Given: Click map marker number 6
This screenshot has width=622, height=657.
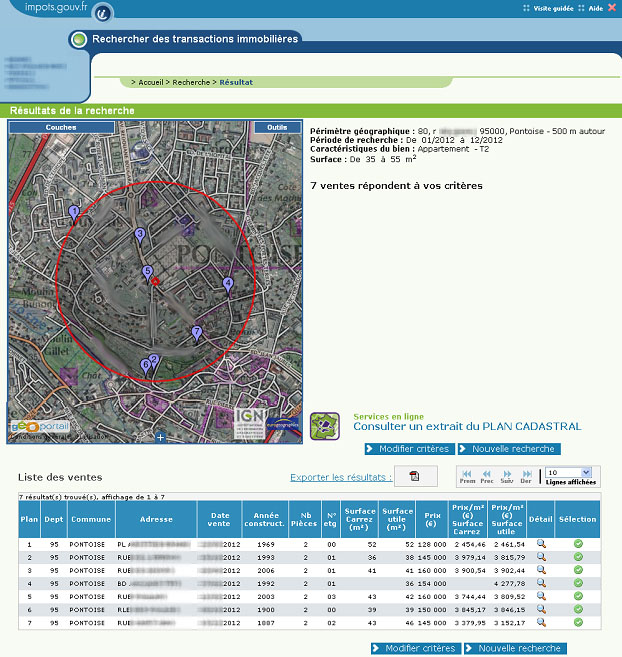Looking at the screenshot, I should click(x=145, y=366).
